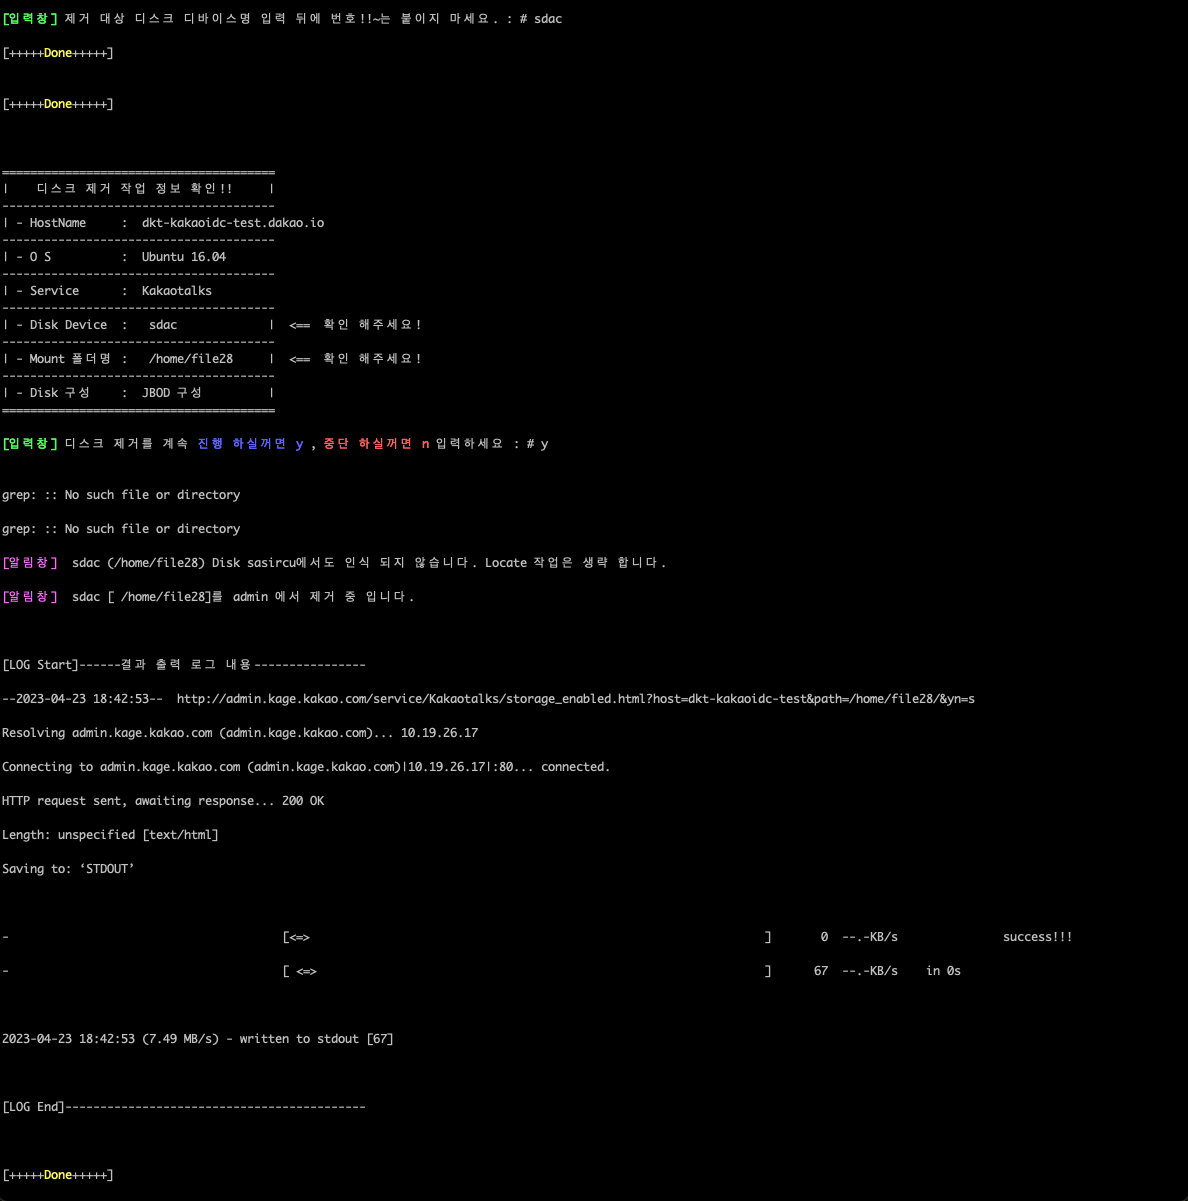Select the 'Disk 구성' row label
Screen dimensions: 1188x1201
coord(59,393)
